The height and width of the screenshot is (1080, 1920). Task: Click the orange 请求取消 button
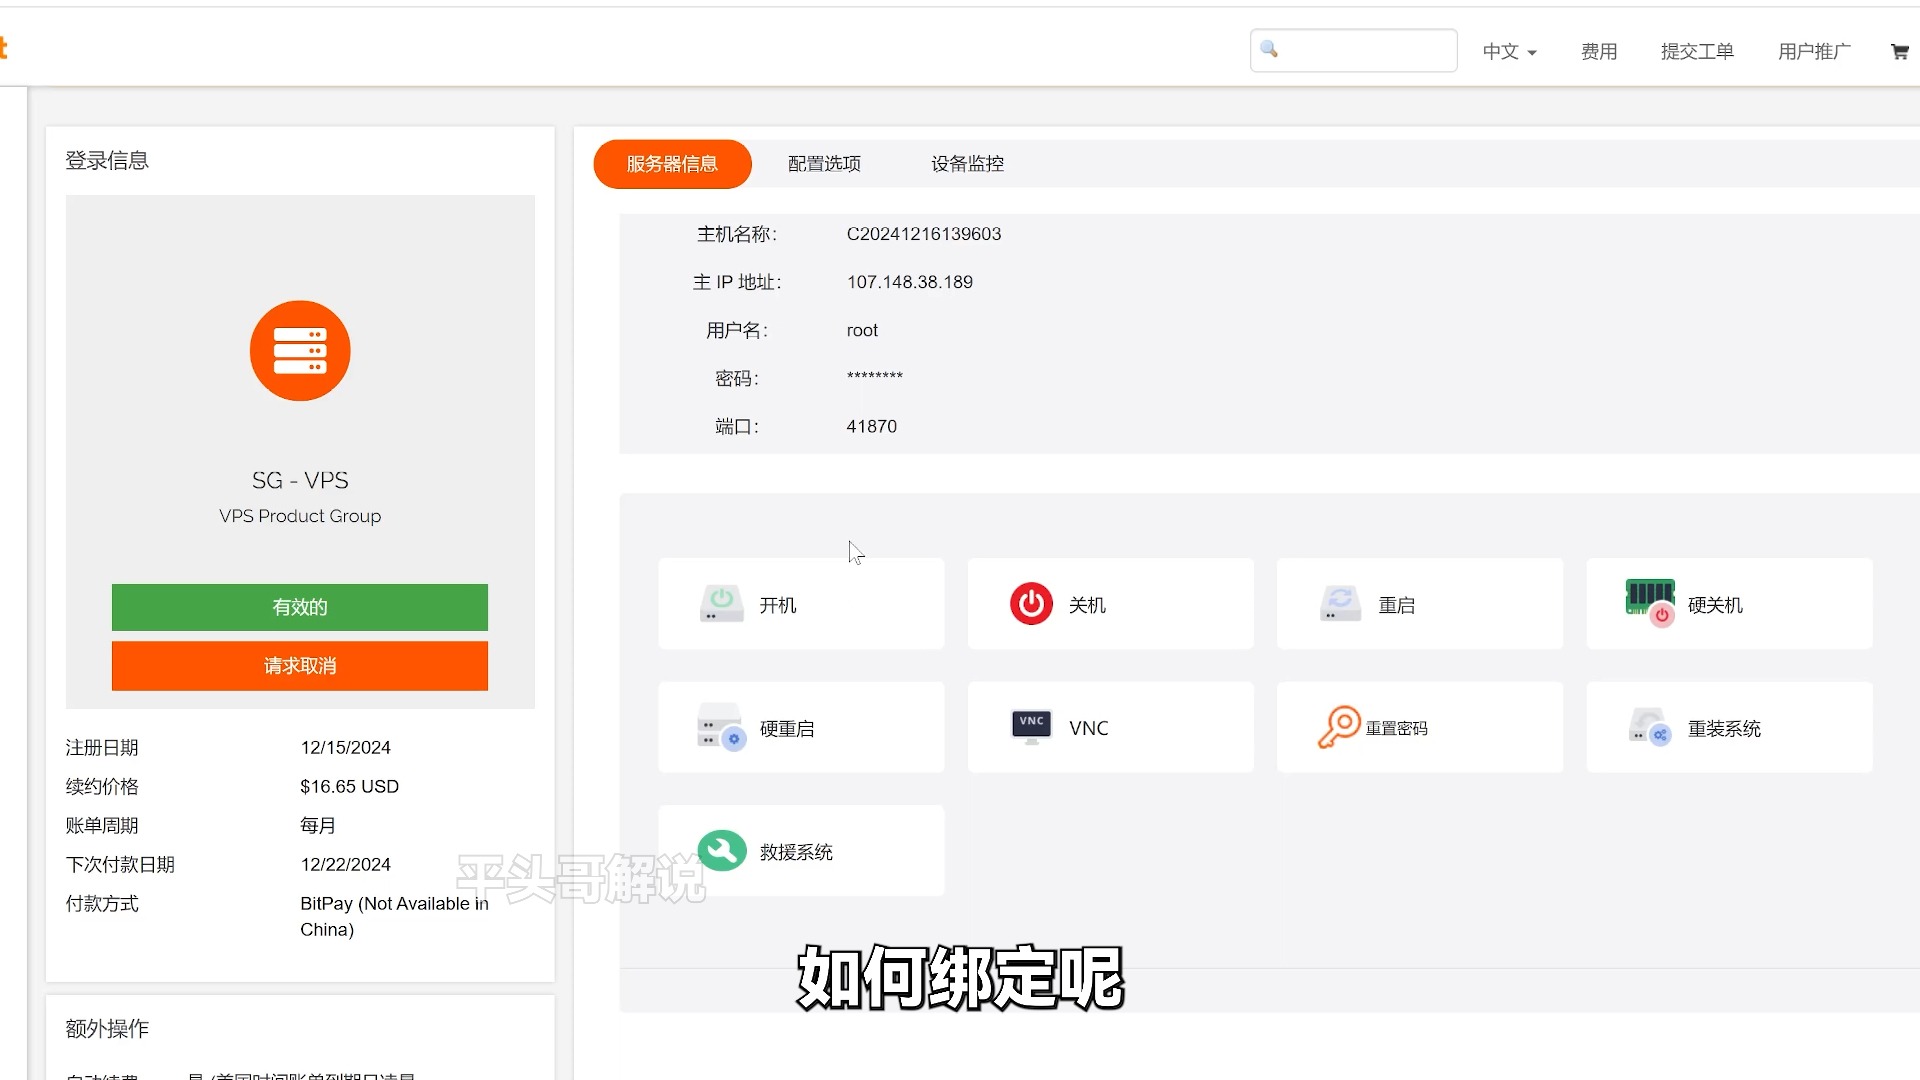[x=300, y=666]
